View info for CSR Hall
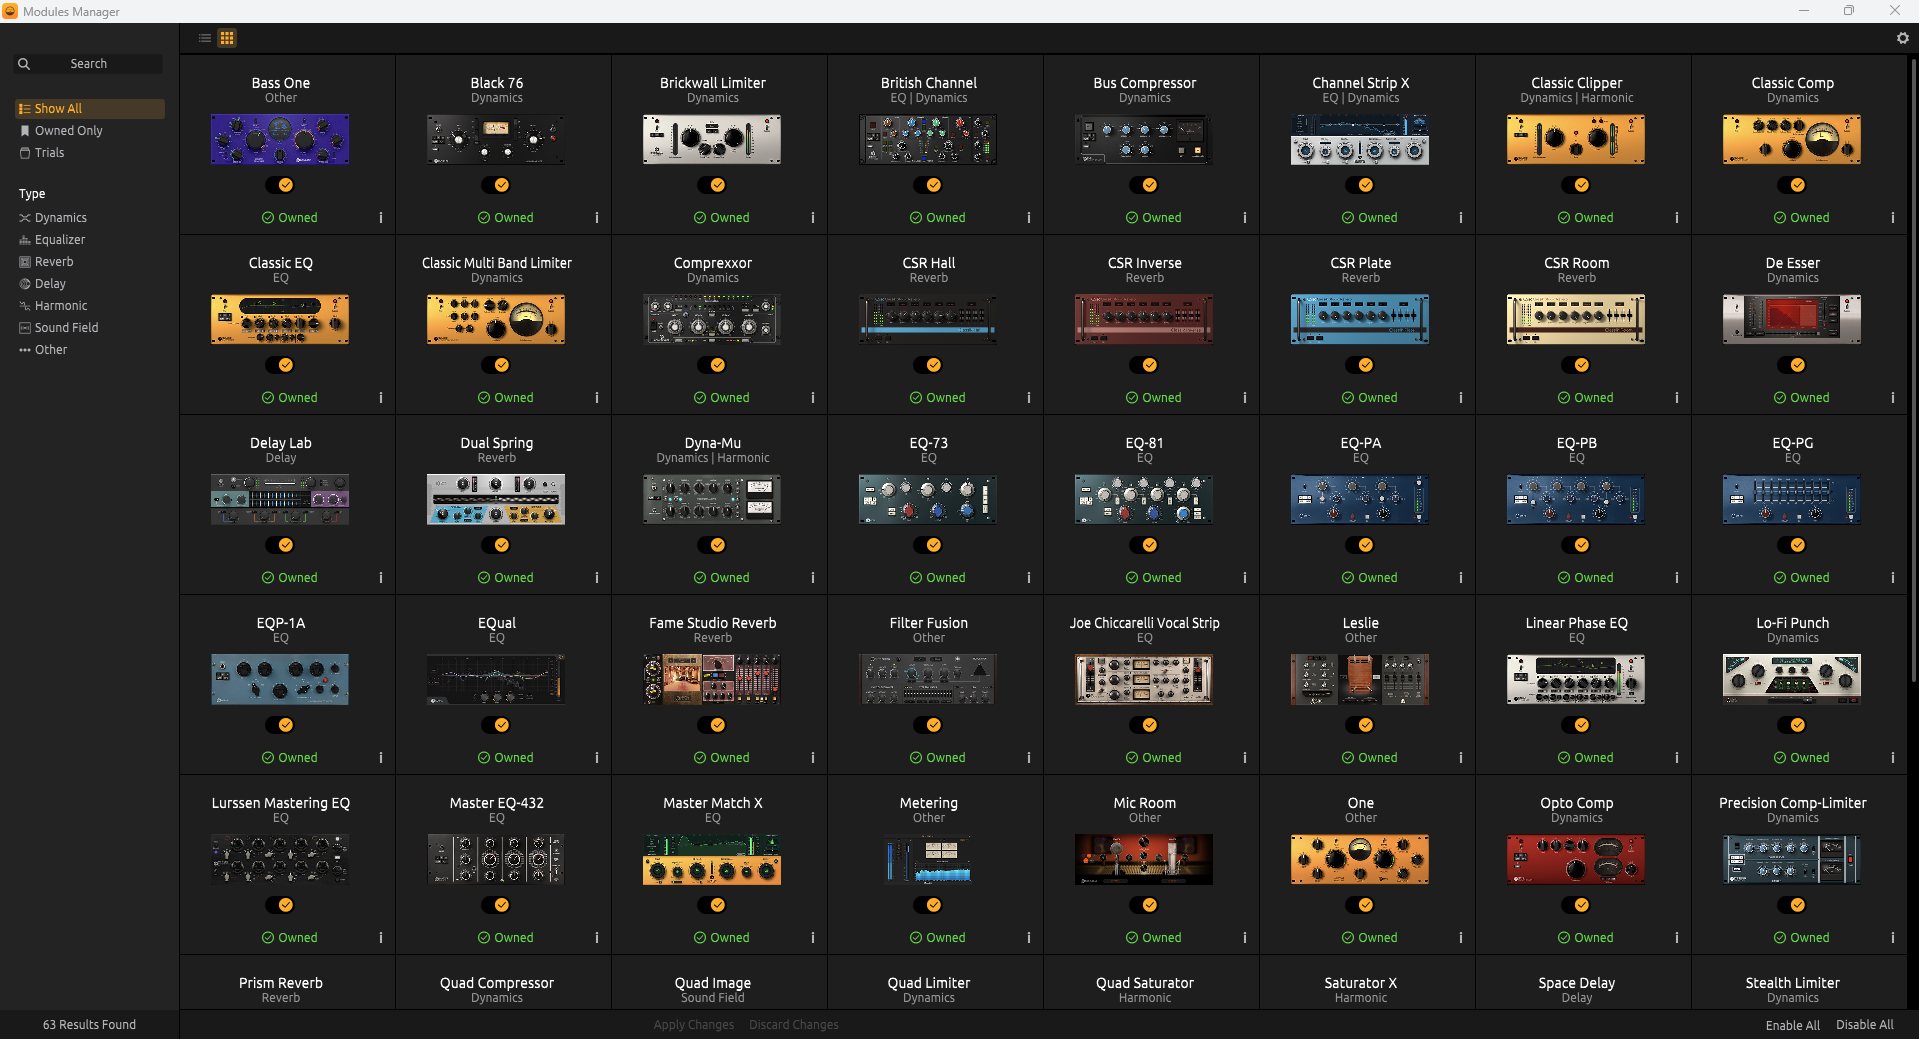The image size is (1919, 1039). [1029, 397]
